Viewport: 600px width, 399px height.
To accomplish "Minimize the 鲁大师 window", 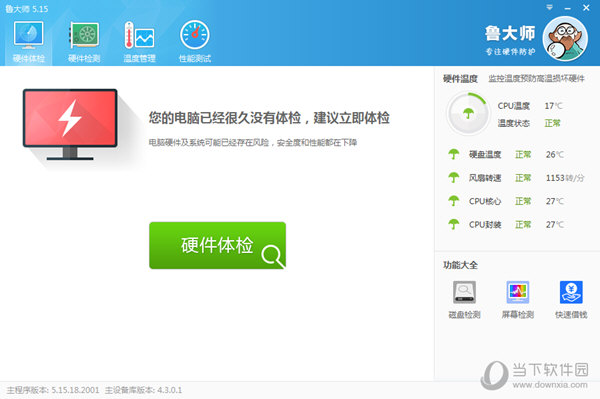I will point(567,8).
